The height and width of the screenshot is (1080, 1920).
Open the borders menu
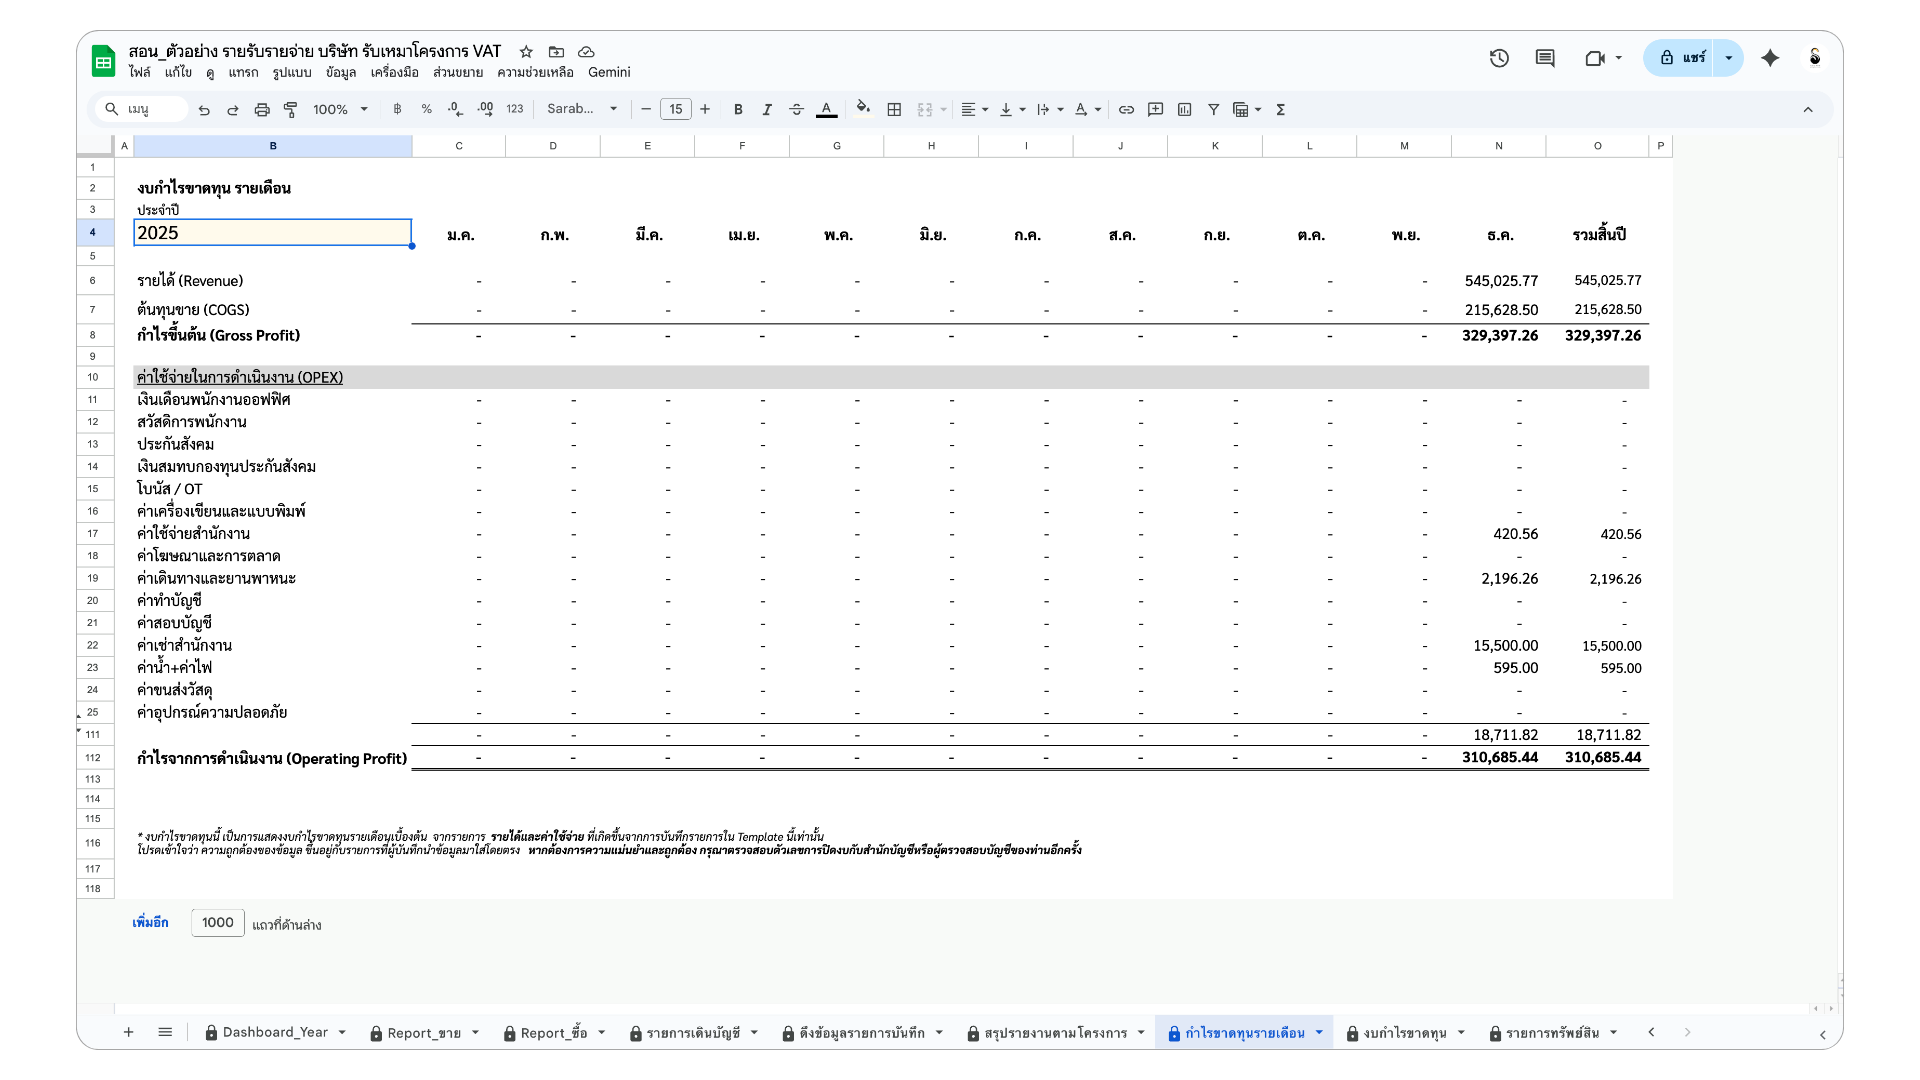[x=895, y=110]
